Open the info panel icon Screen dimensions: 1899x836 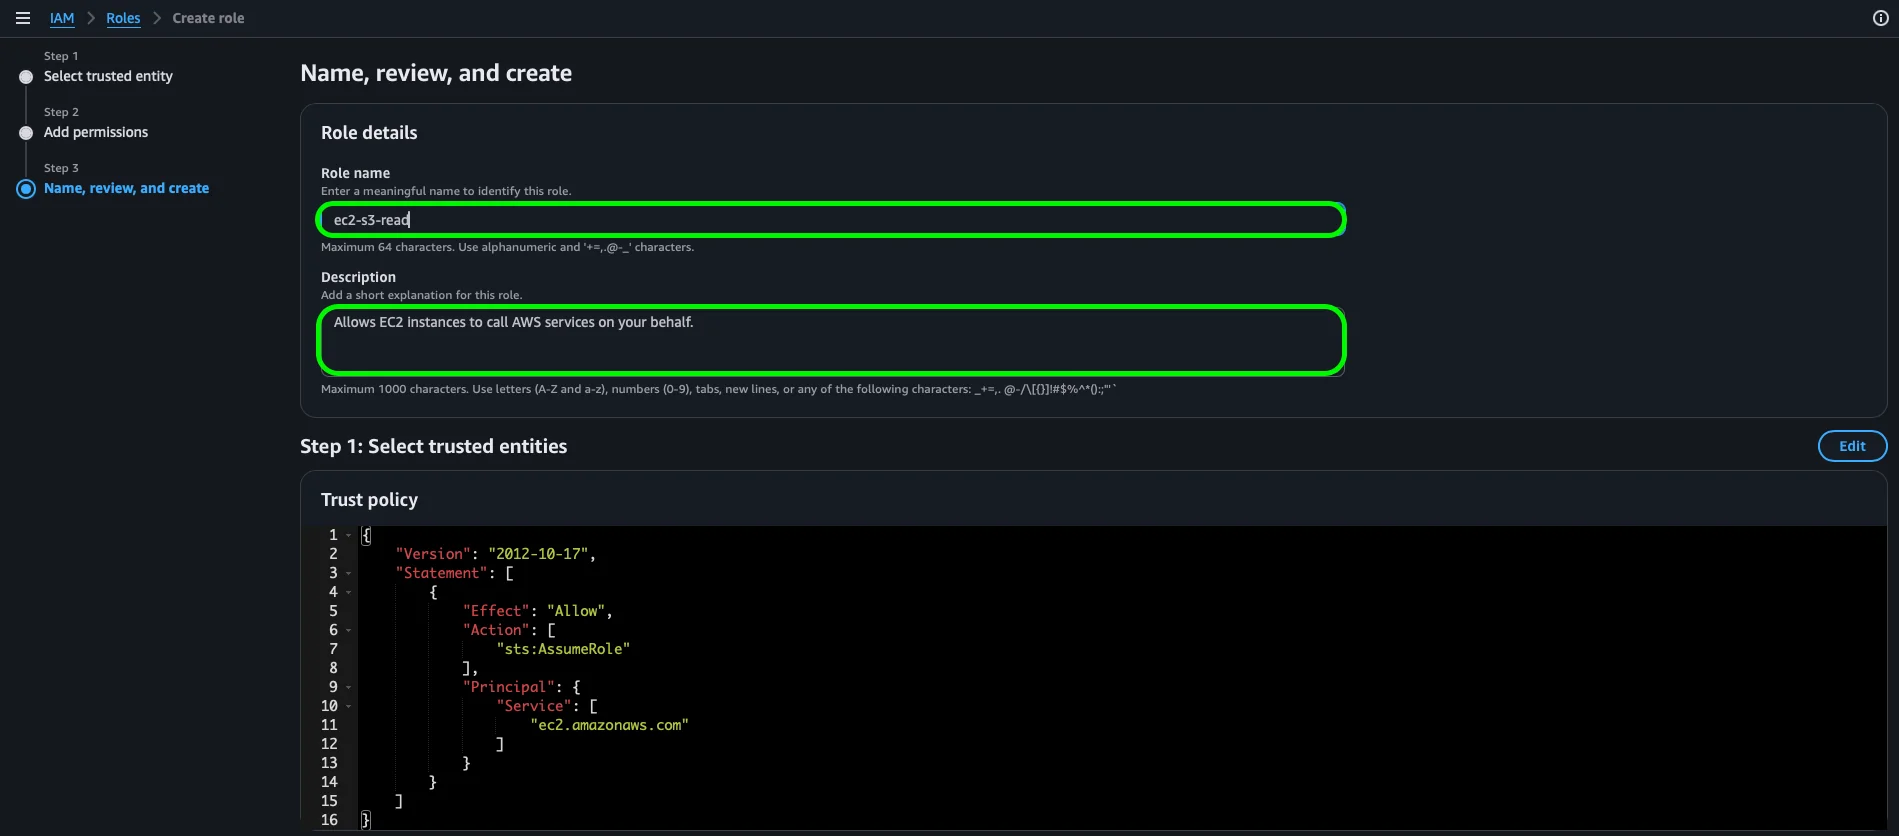1880,18
